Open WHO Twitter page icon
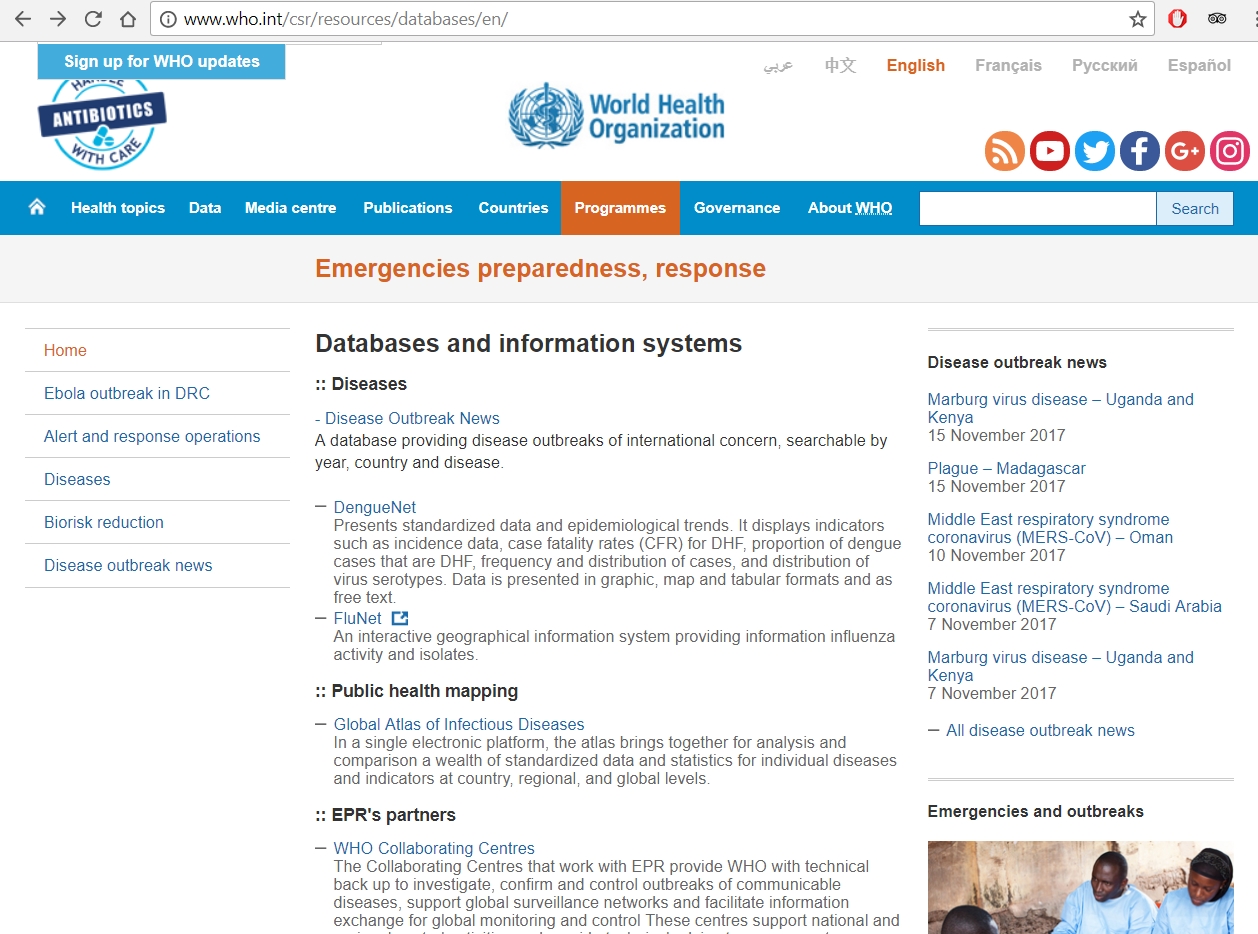The height and width of the screenshot is (934, 1258). 1095,151
